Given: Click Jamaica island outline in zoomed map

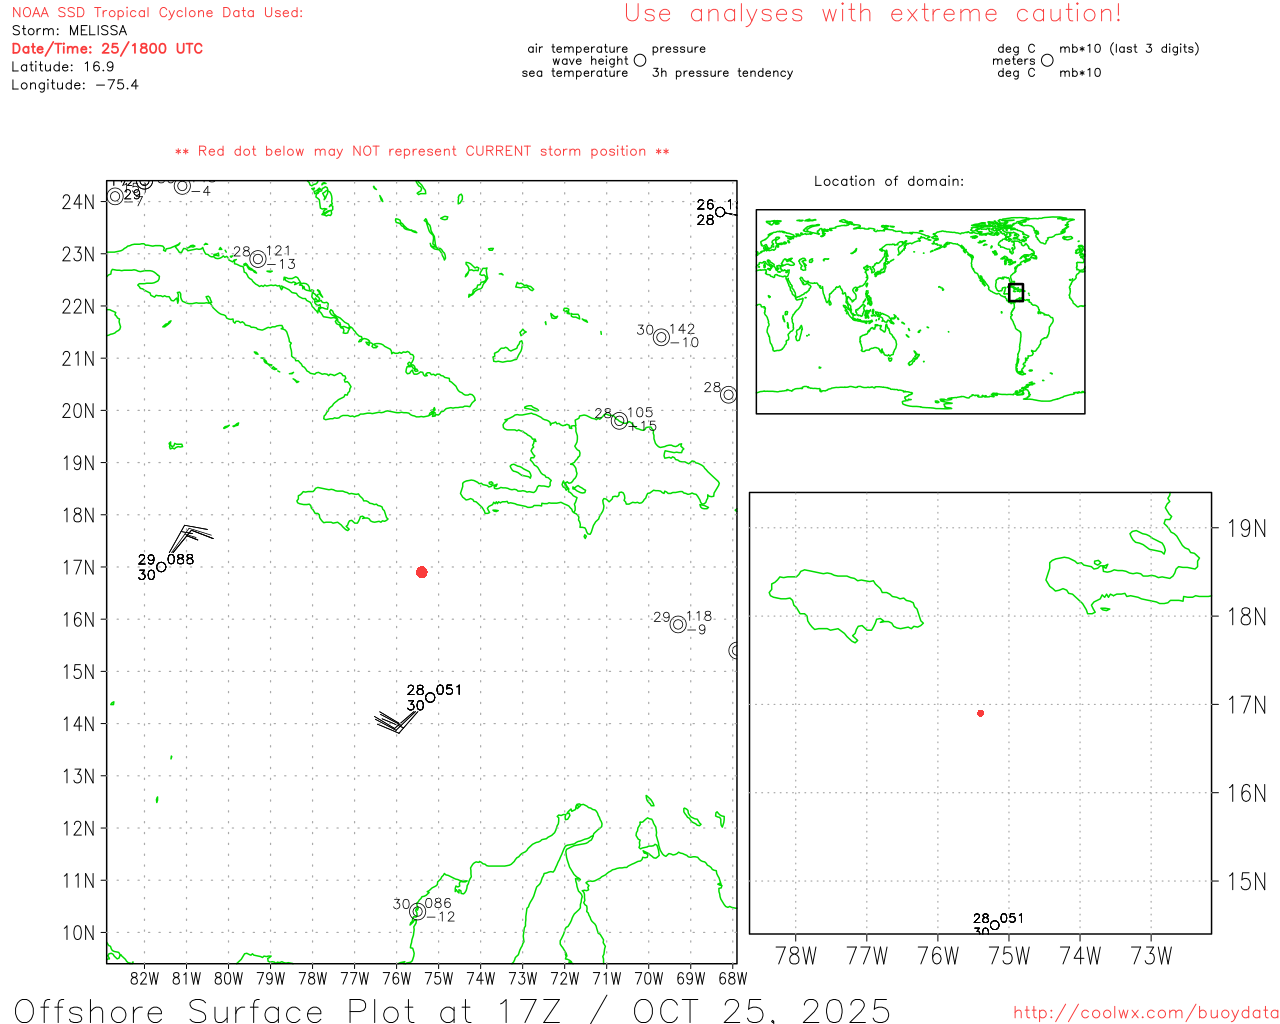Looking at the screenshot, I should click(x=845, y=605).
